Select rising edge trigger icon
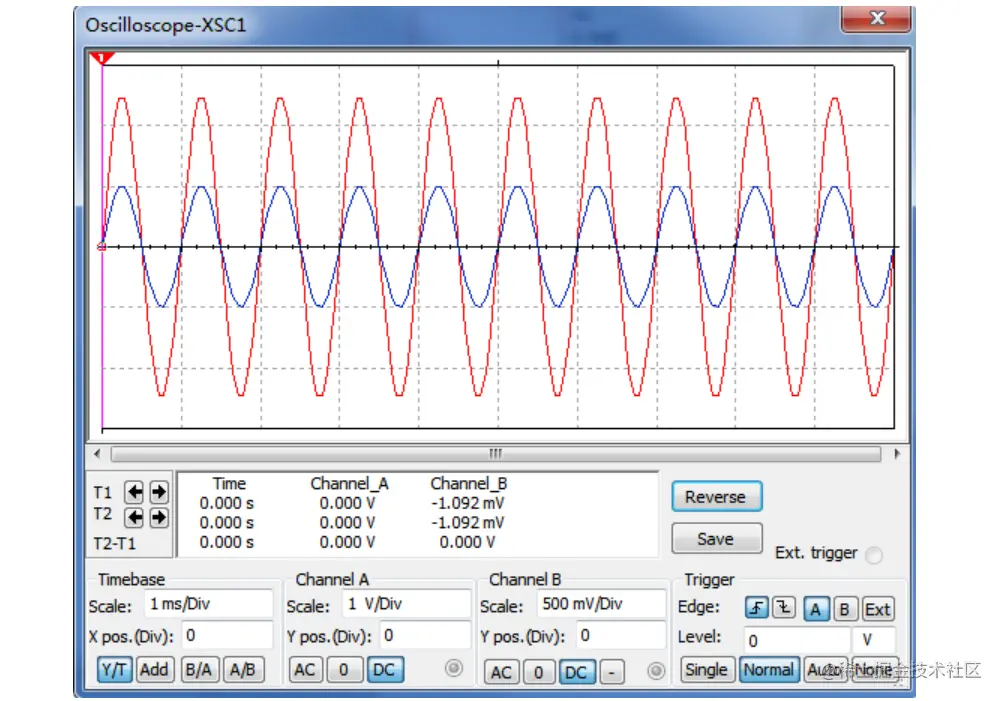This screenshot has width=1002, height=701. (x=757, y=608)
